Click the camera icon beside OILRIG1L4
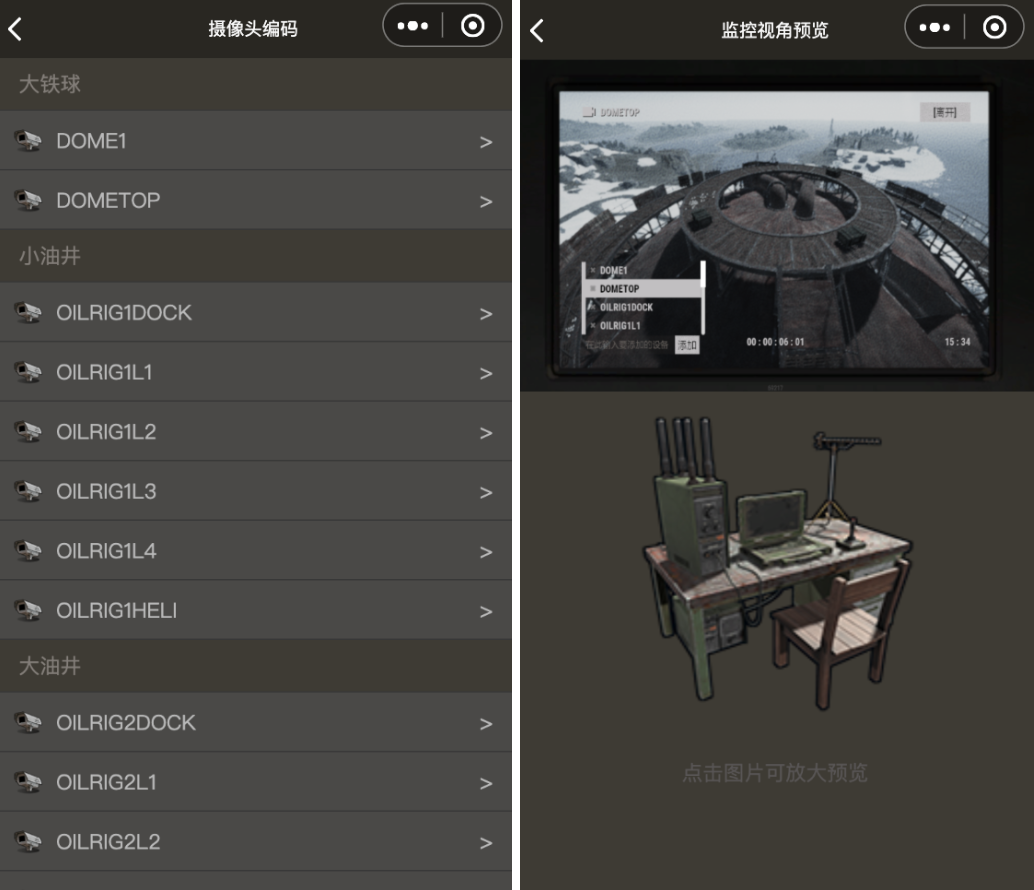 pos(28,550)
